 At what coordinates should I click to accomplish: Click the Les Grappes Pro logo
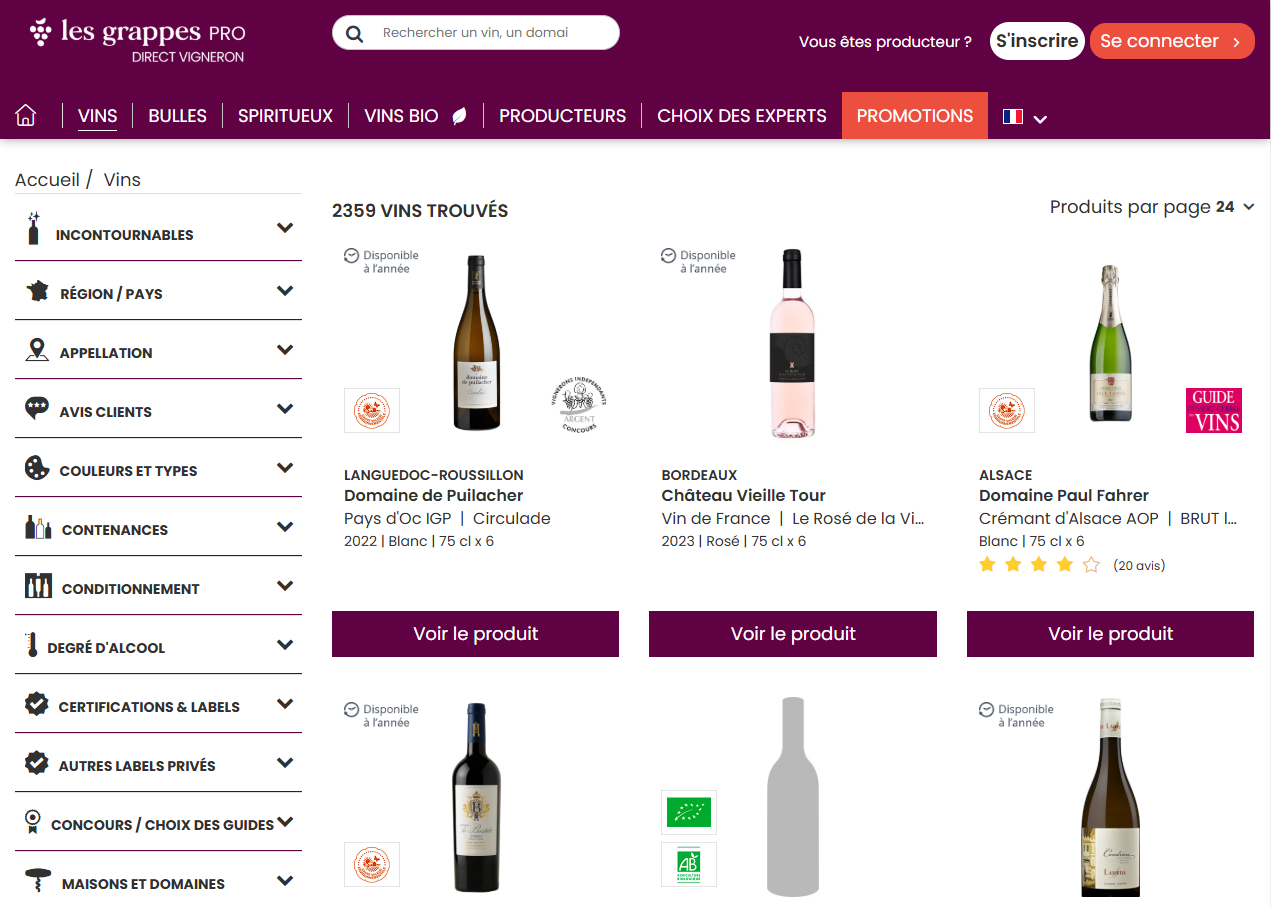coord(137,40)
